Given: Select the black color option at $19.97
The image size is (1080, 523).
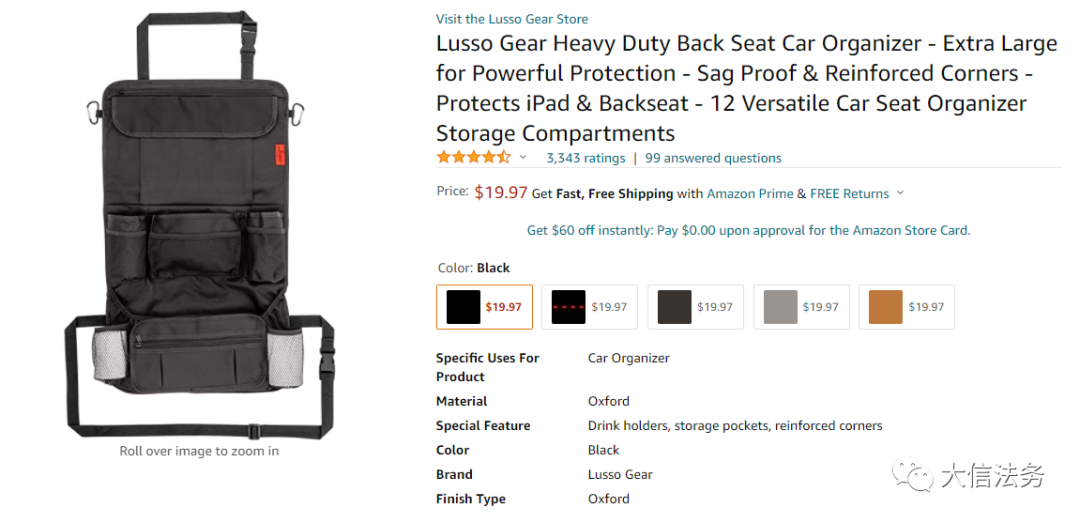Looking at the screenshot, I should (484, 307).
